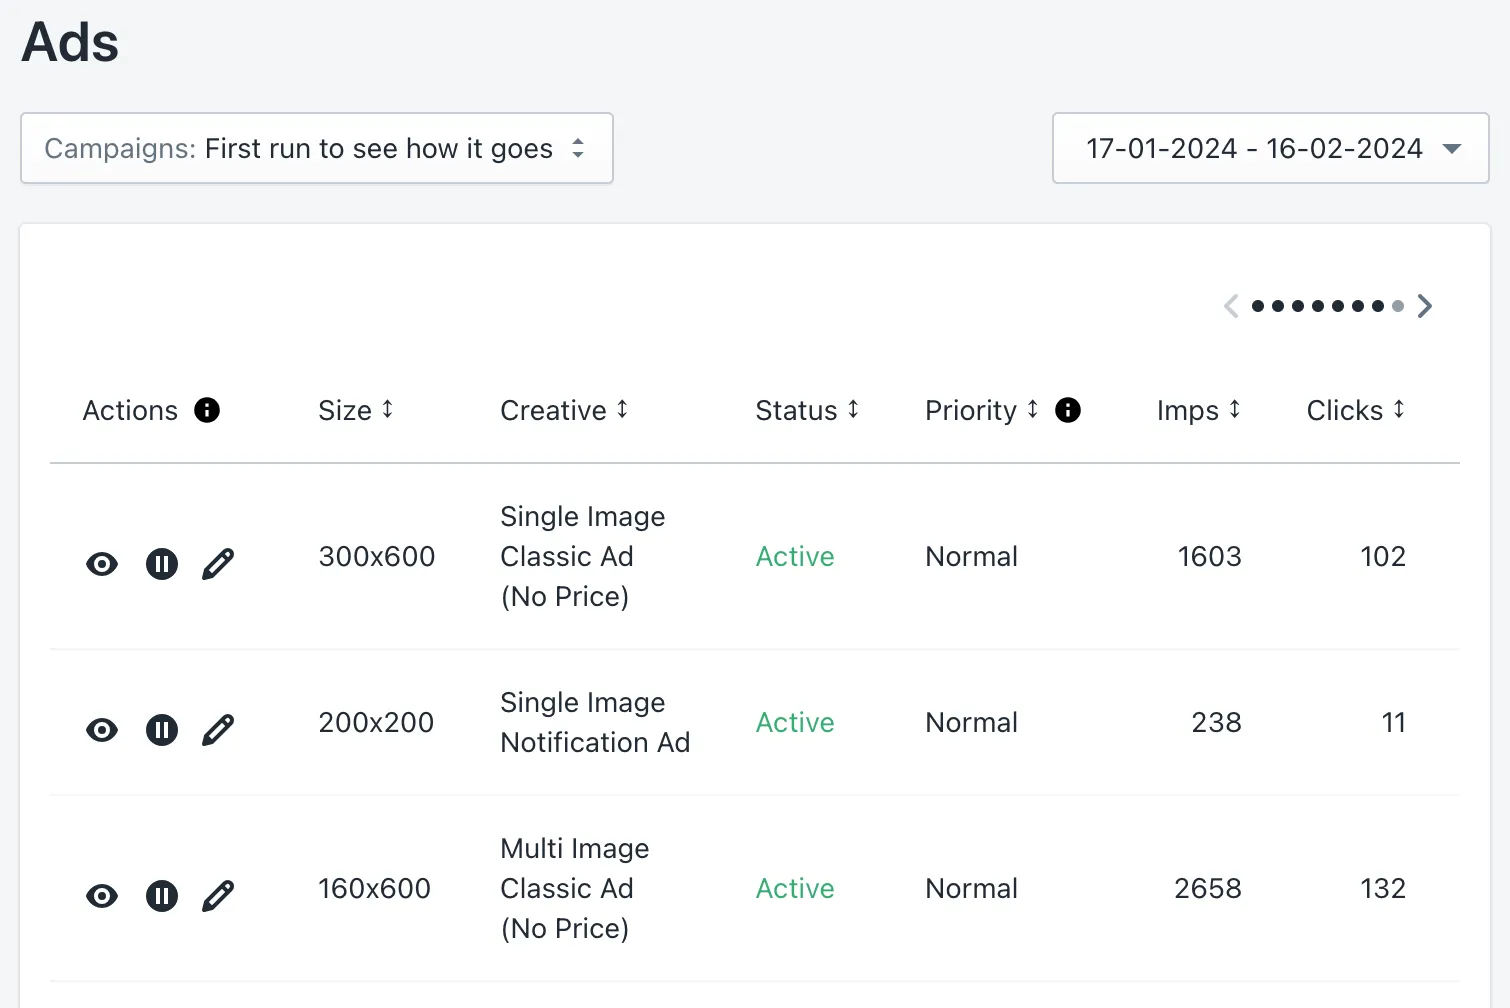Click the Imps value 238
The image size is (1510, 1008).
pos(1217,722)
